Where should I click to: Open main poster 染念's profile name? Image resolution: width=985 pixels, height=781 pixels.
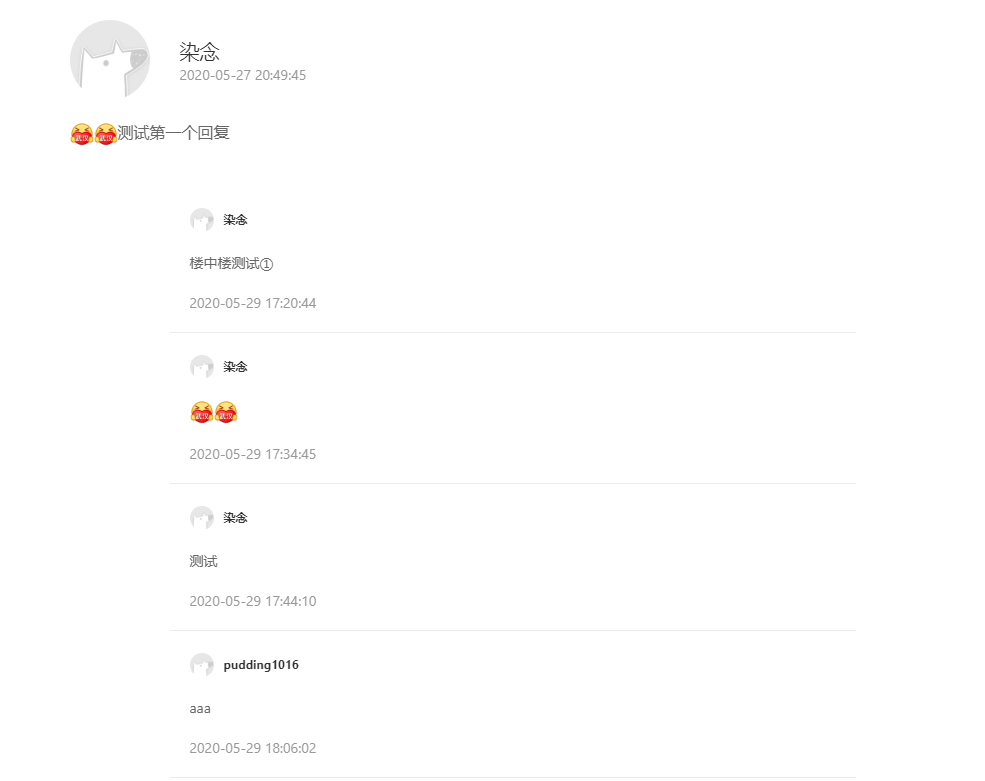click(199, 52)
